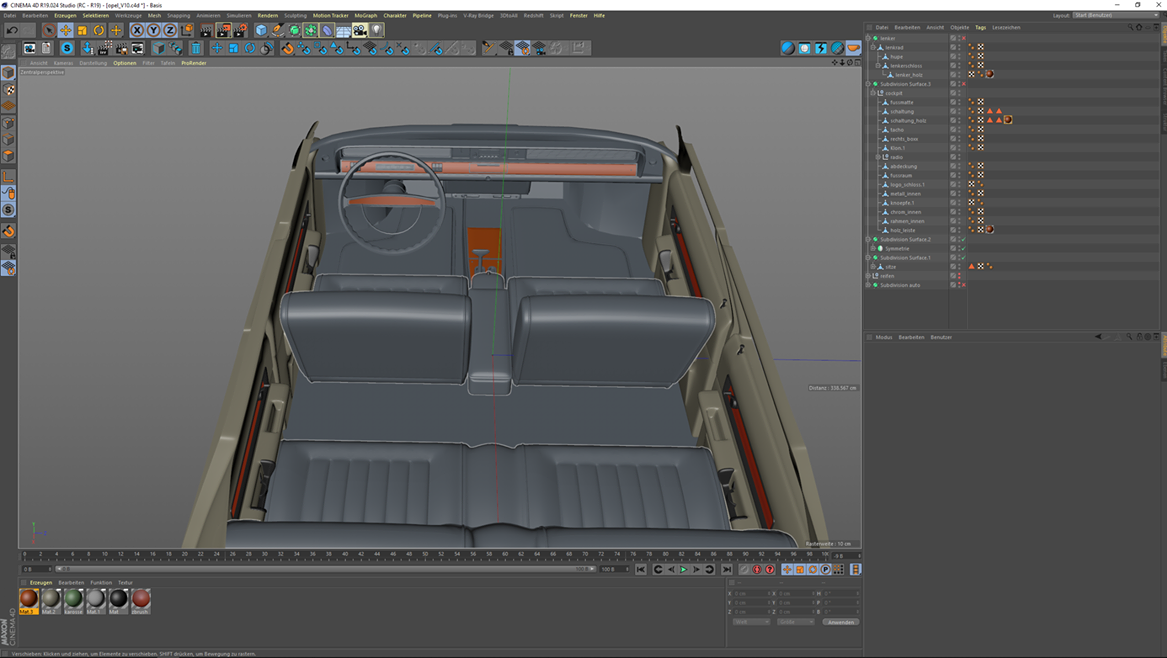Select the black Mat material swatch
This screenshot has height=658, width=1167.
click(118, 598)
